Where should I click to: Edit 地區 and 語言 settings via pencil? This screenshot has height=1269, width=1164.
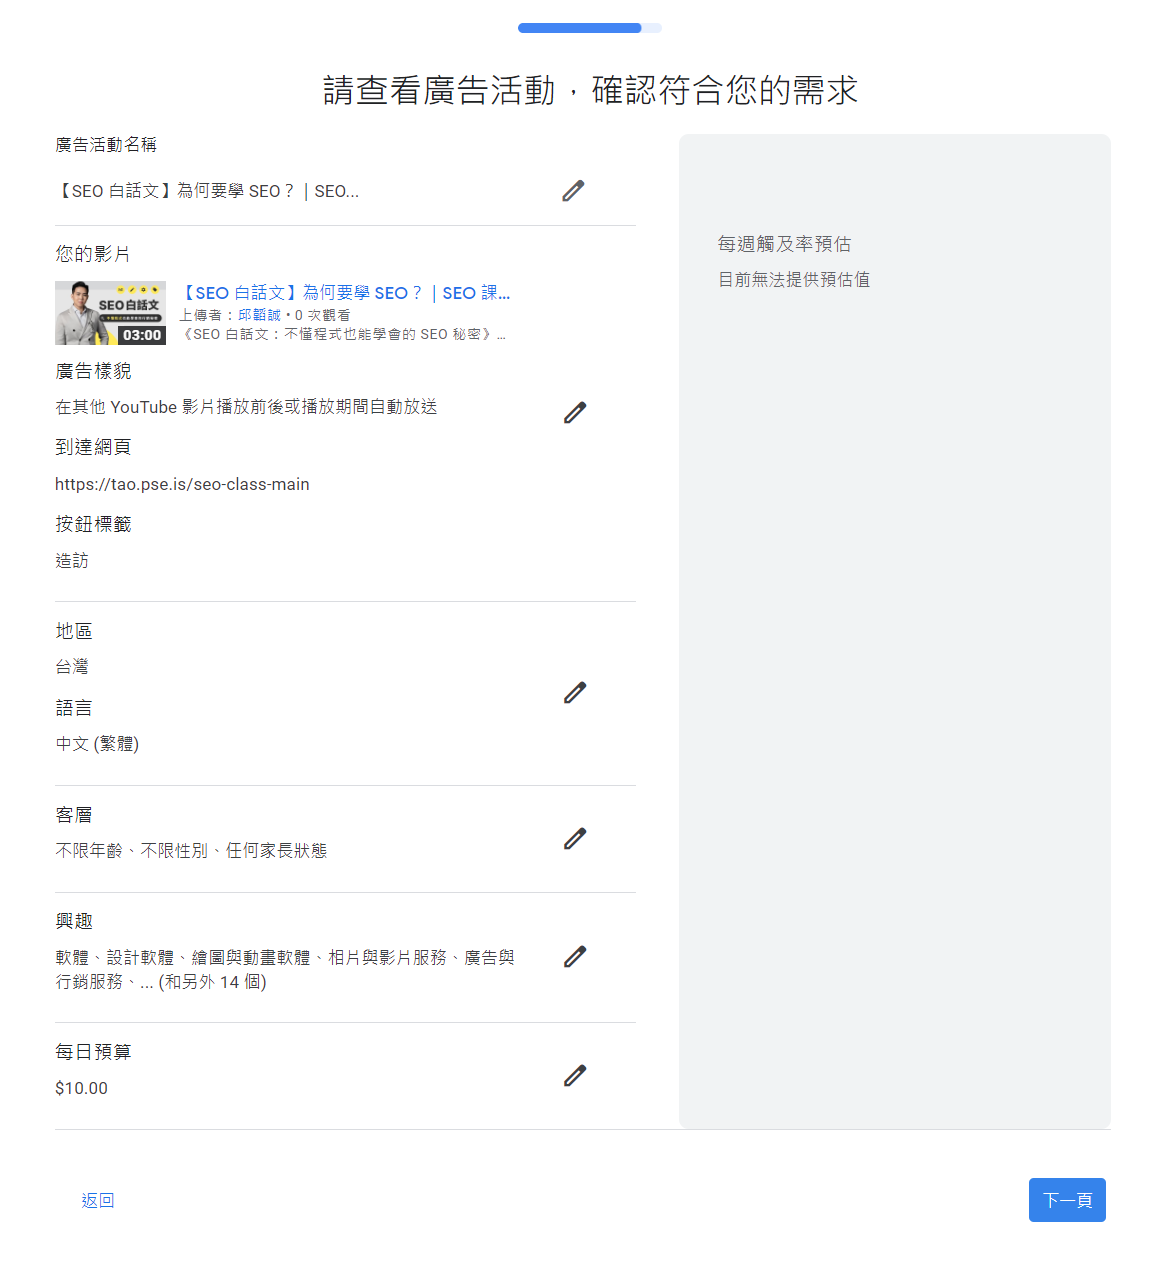tap(575, 692)
